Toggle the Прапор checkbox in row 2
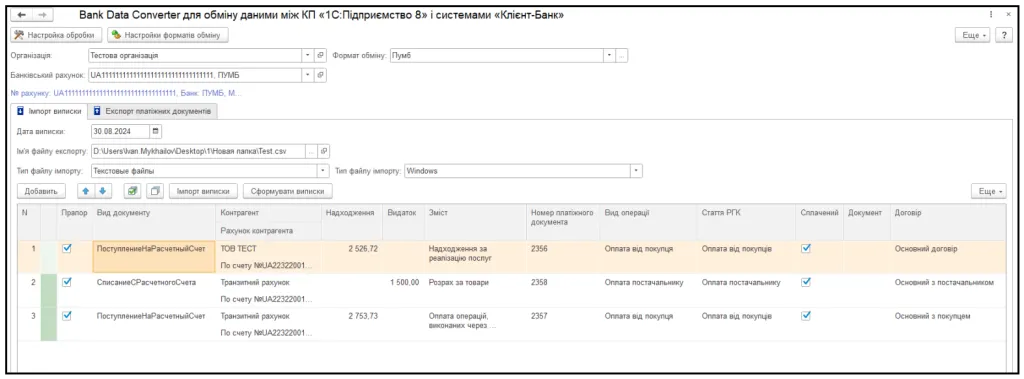1024x379 pixels. (67, 282)
